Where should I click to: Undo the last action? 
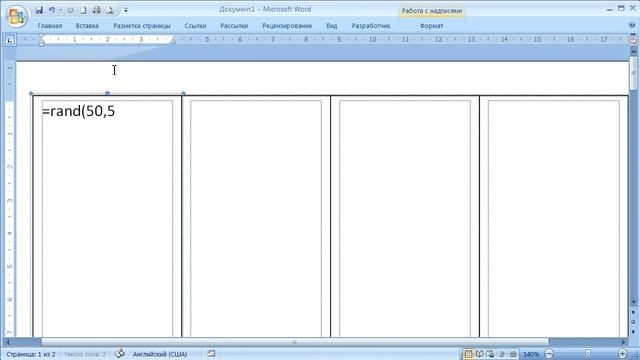[x=52, y=10]
